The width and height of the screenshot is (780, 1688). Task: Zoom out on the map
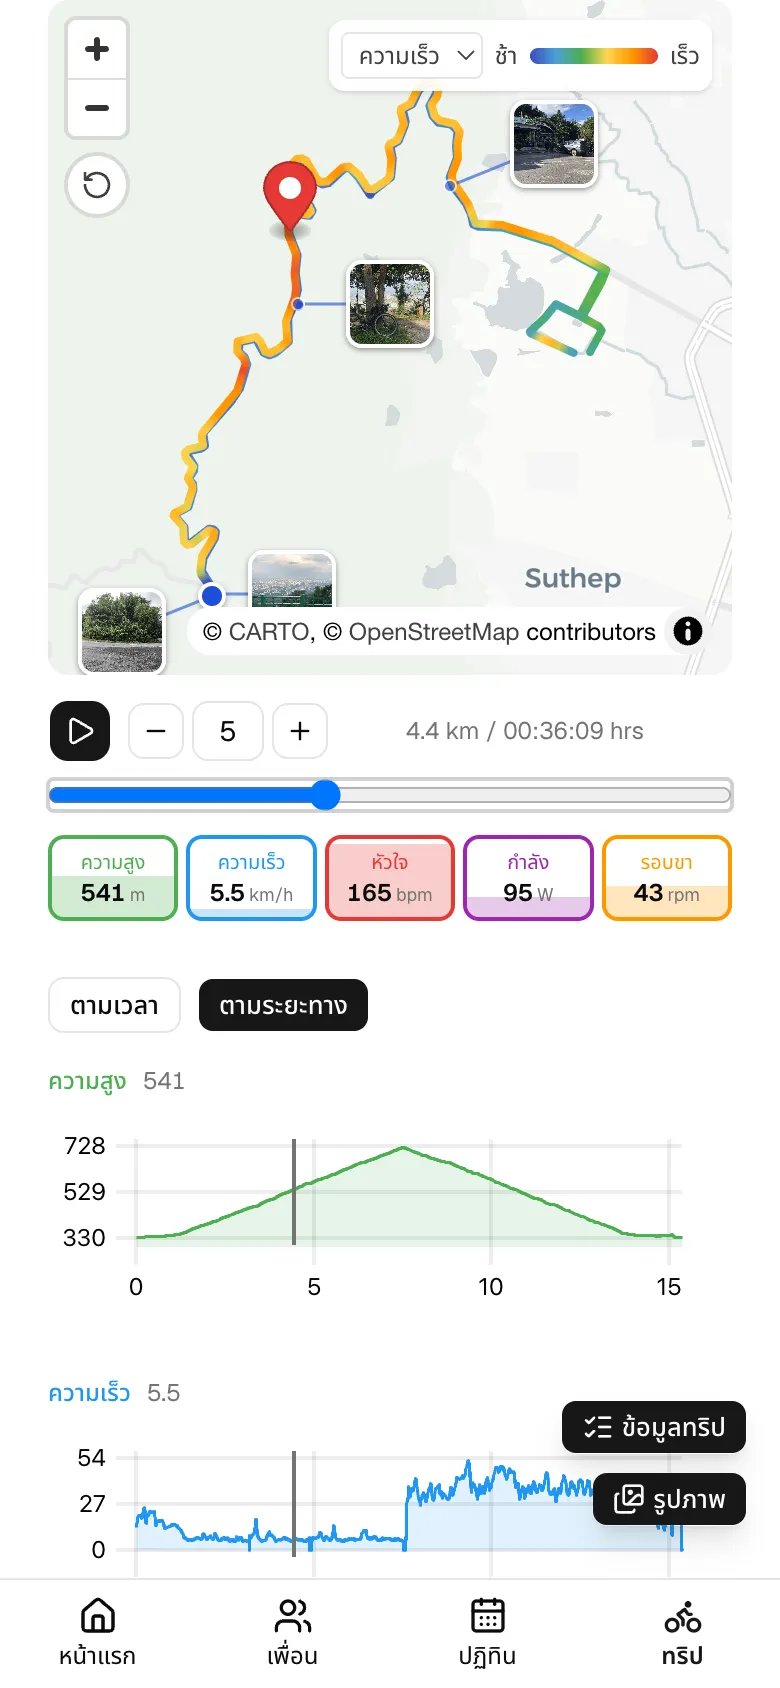click(97, 108)
